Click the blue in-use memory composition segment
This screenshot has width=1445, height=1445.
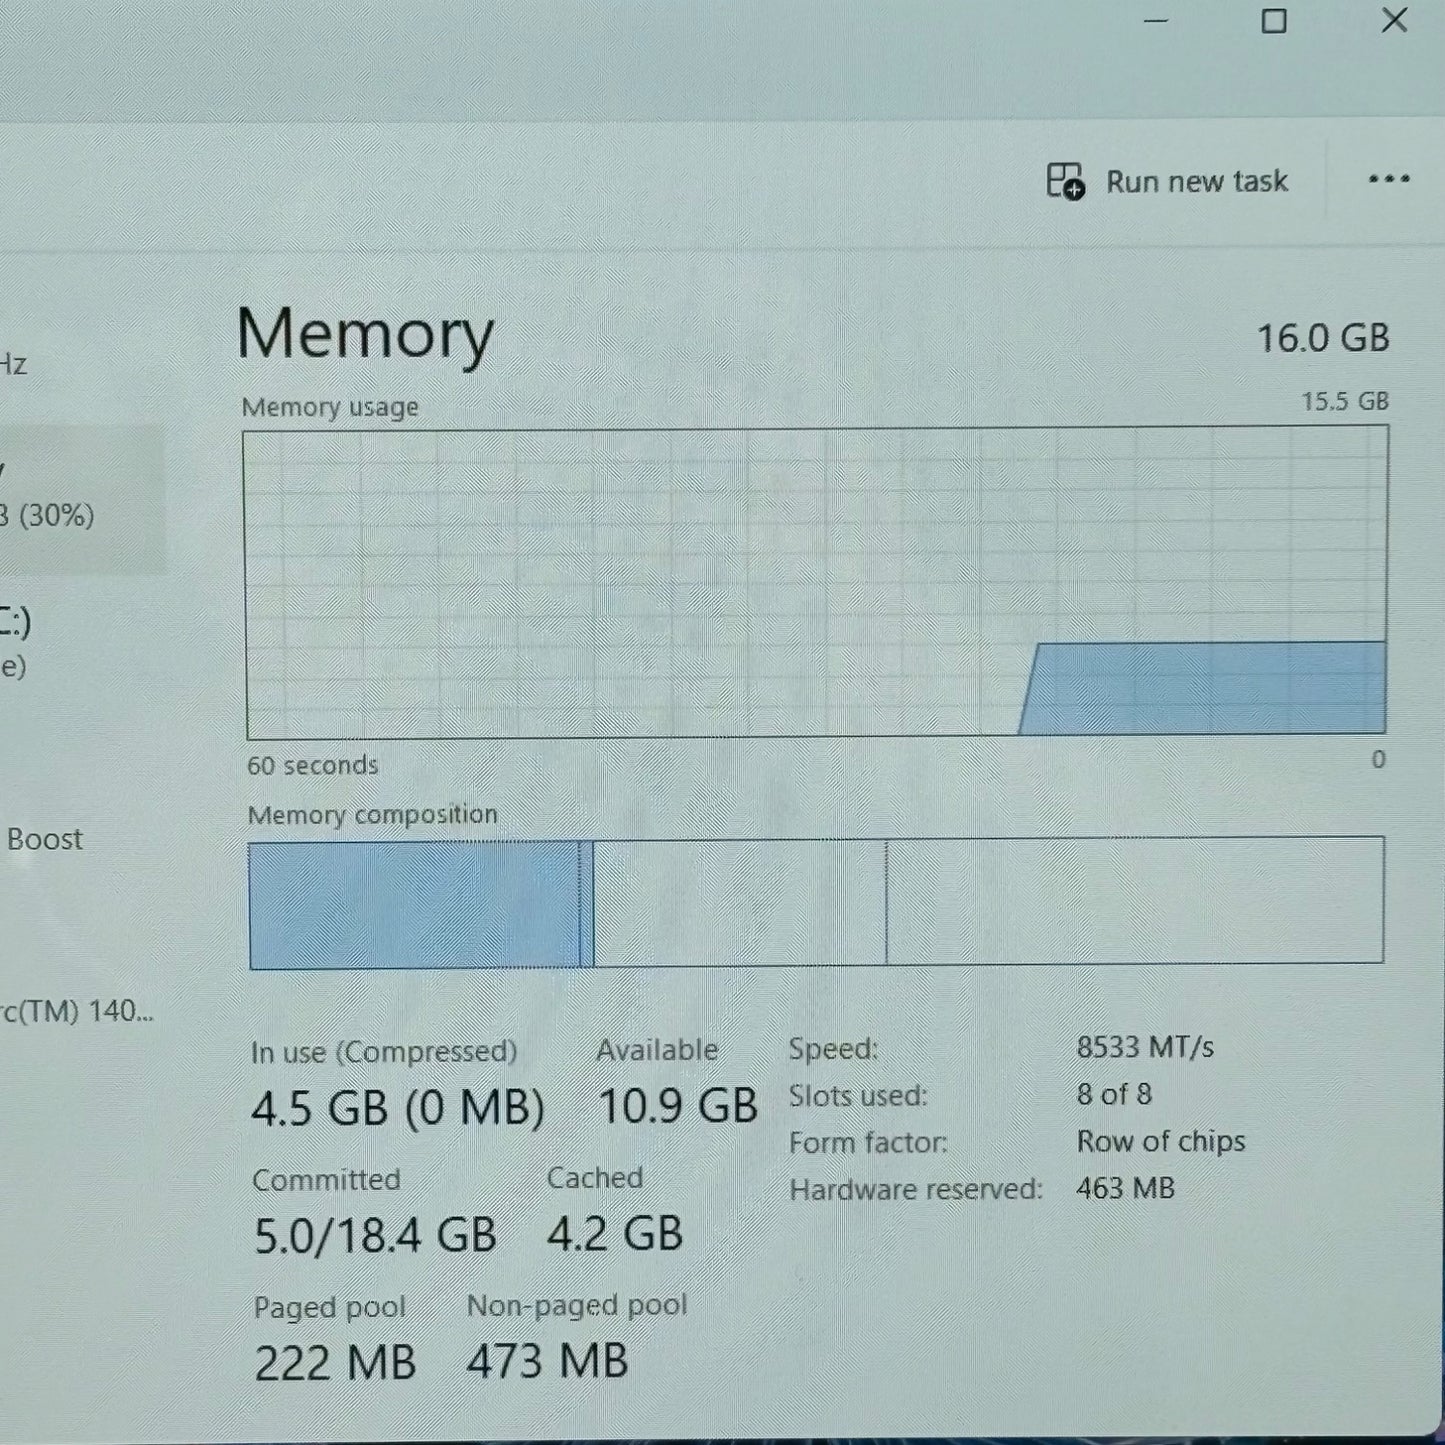(413, 905)
